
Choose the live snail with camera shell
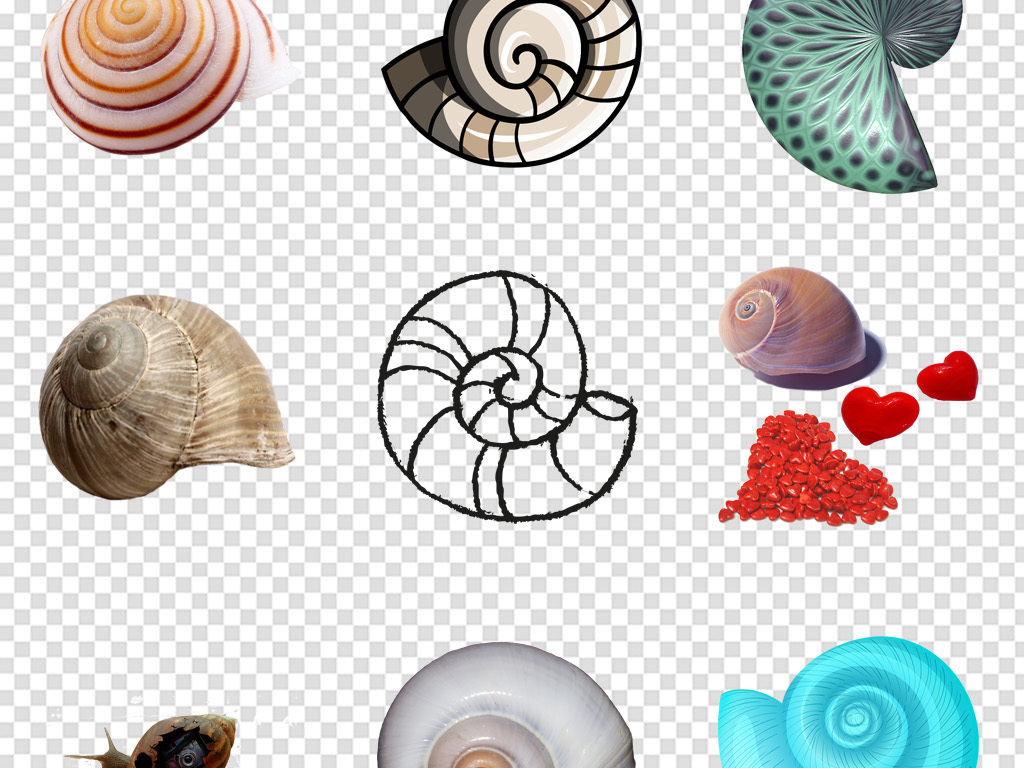pyautogui.click(x=153, y=741)
